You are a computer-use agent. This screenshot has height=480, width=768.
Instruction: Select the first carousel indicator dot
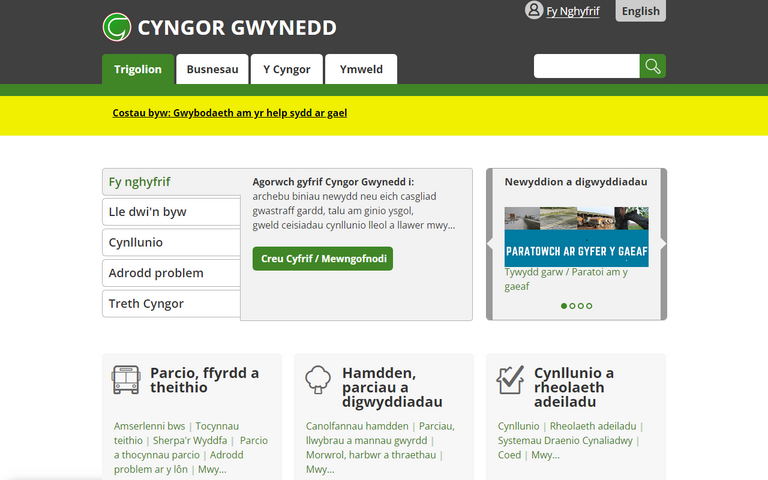[564, 306]
